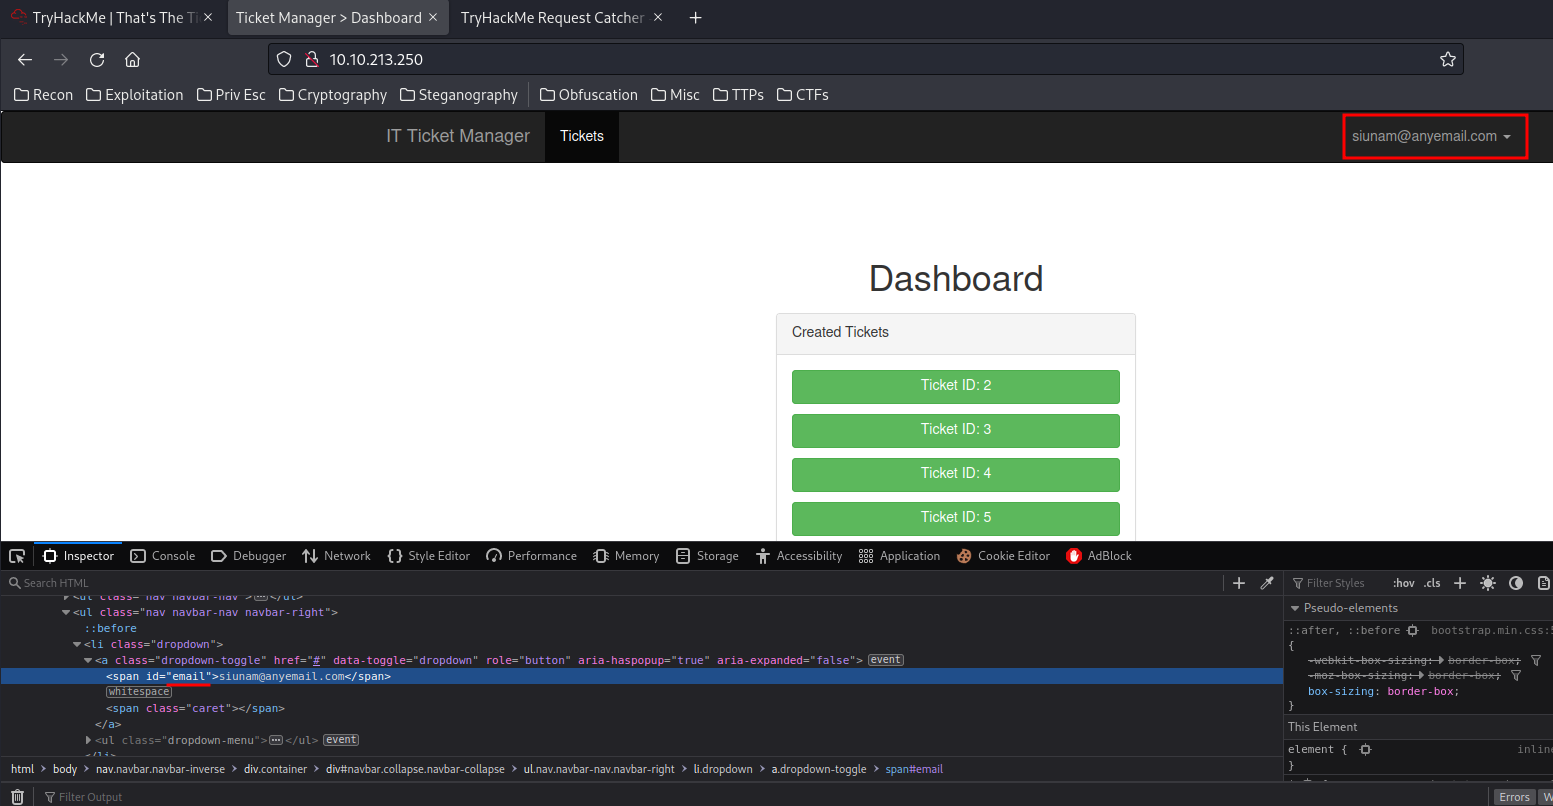Click filter icon next to -webkit-box-sizing
This screenshot has height=806, width=1553.
(1536, 660)
